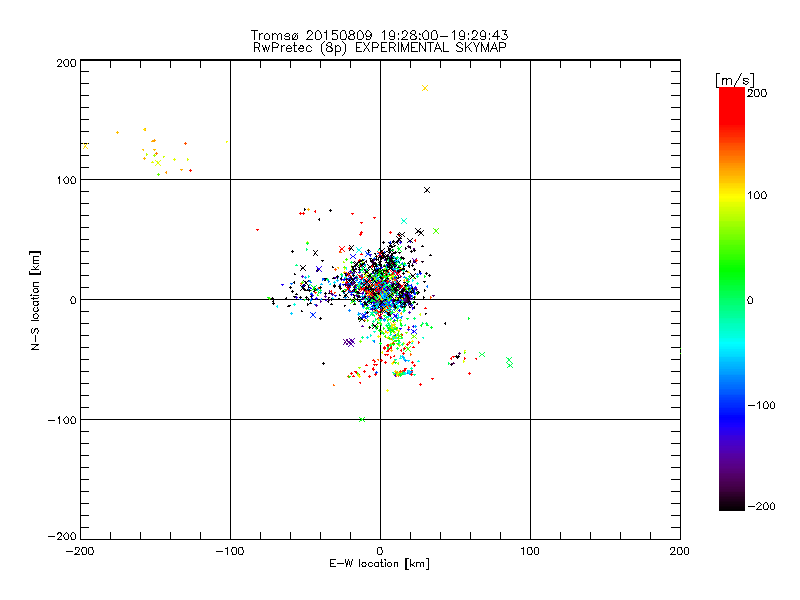Screen dimensions: 800x600
Task: Click the green band of the colorbar near 0
Action: point(732,300)
